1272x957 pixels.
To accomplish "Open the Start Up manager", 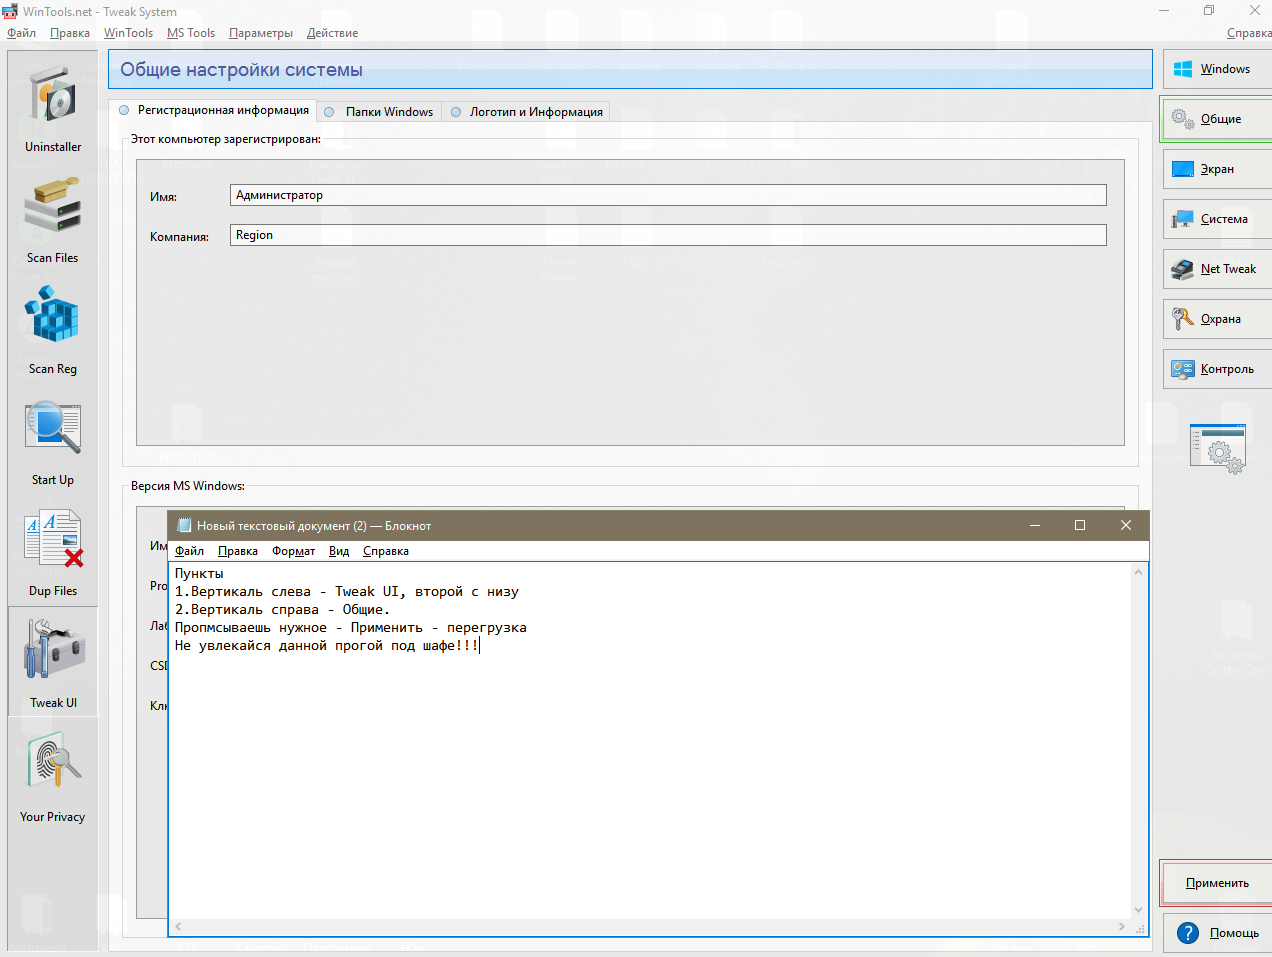I will click(x=53, y=442).
